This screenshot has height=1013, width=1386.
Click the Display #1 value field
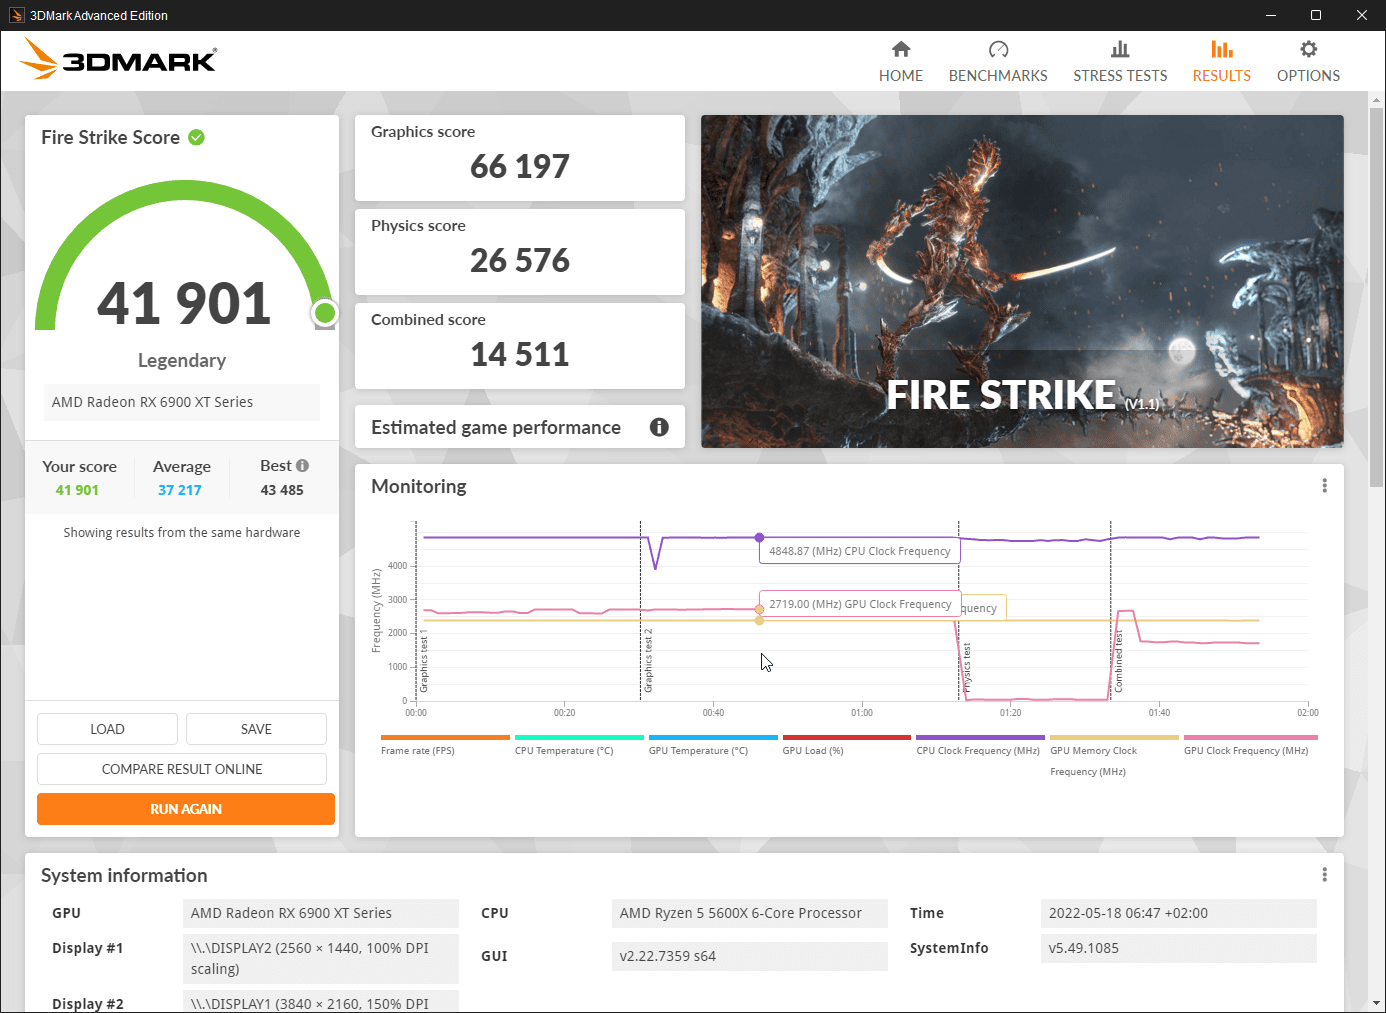tap(321, 959)
